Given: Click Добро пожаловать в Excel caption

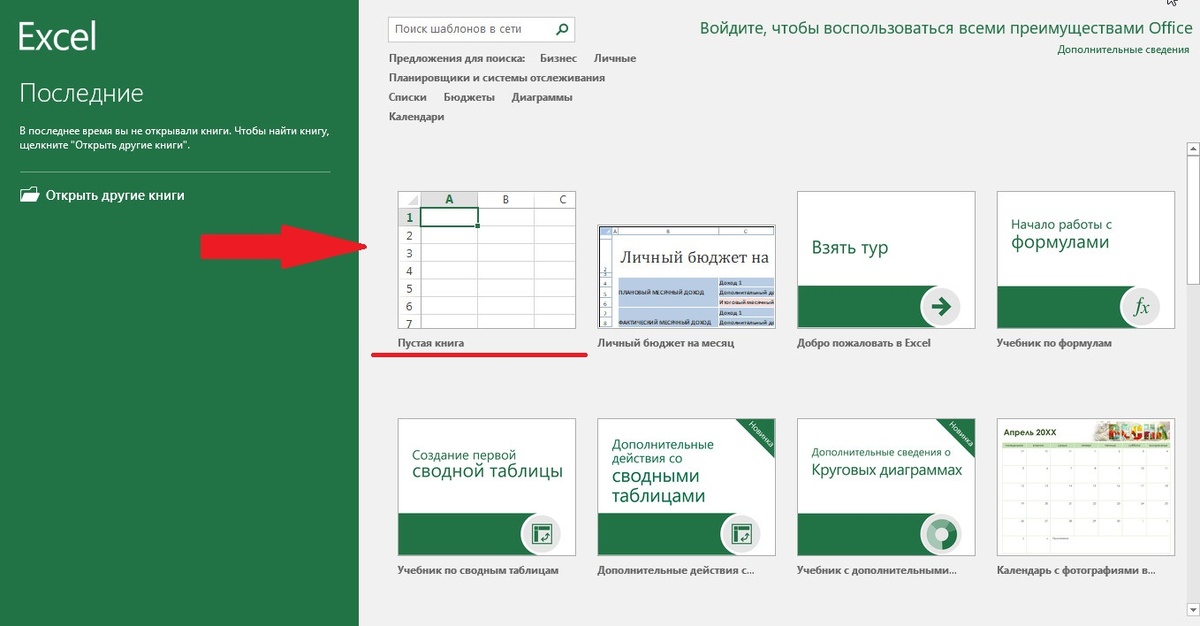Looking at the screenshot, I should (864, 343).
